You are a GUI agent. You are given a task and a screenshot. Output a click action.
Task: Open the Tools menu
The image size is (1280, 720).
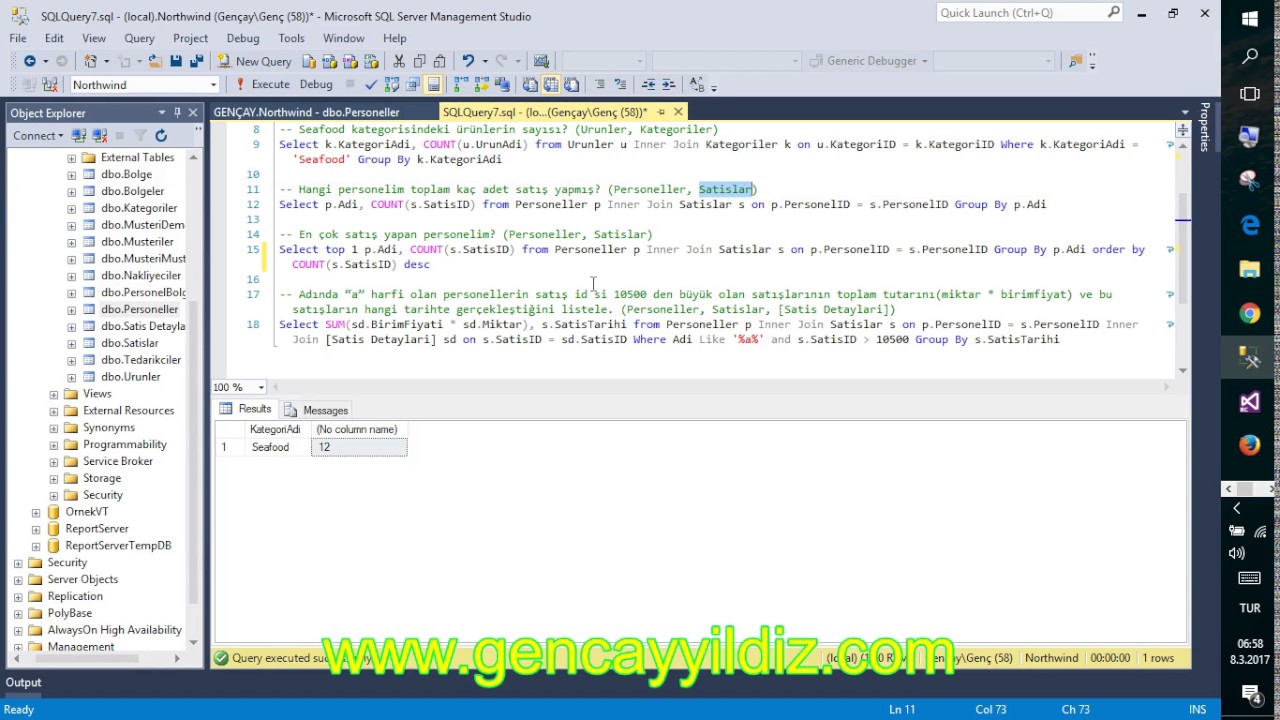pyautogui.click(x=291, y=38)
